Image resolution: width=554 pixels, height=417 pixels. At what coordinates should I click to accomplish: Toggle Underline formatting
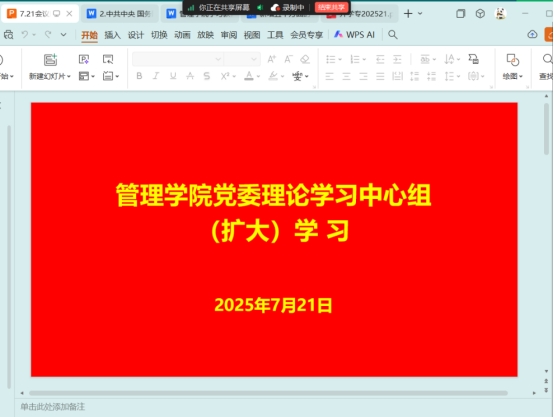tap(173, 76)
